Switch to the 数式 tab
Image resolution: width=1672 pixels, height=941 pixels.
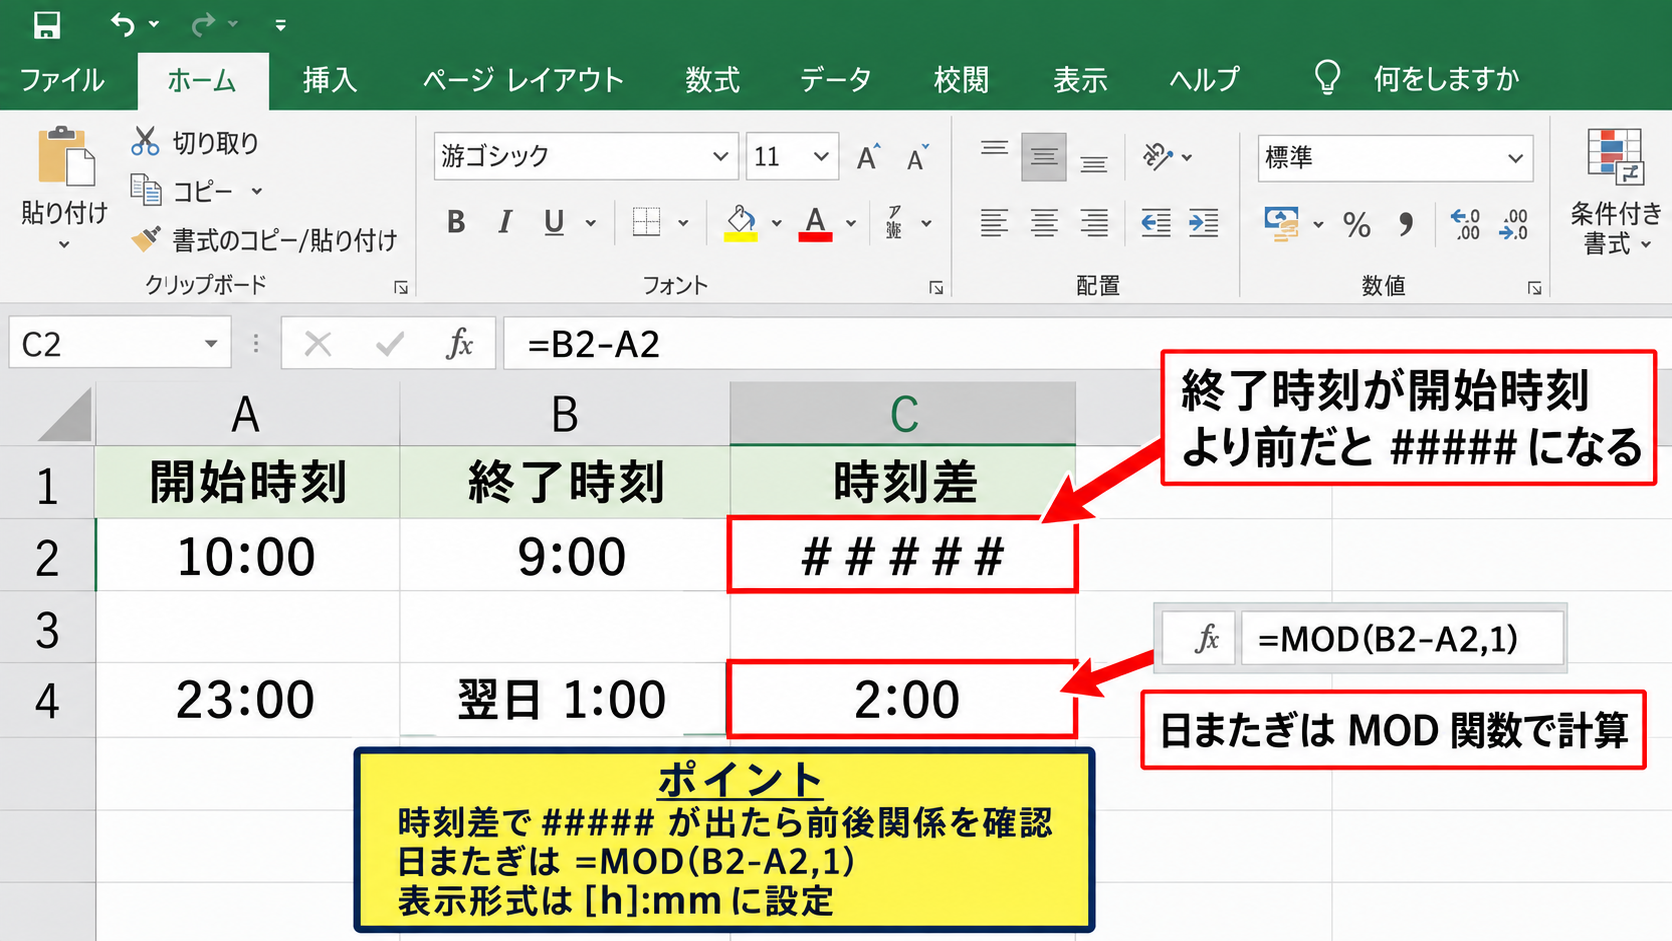pos(713,79)
